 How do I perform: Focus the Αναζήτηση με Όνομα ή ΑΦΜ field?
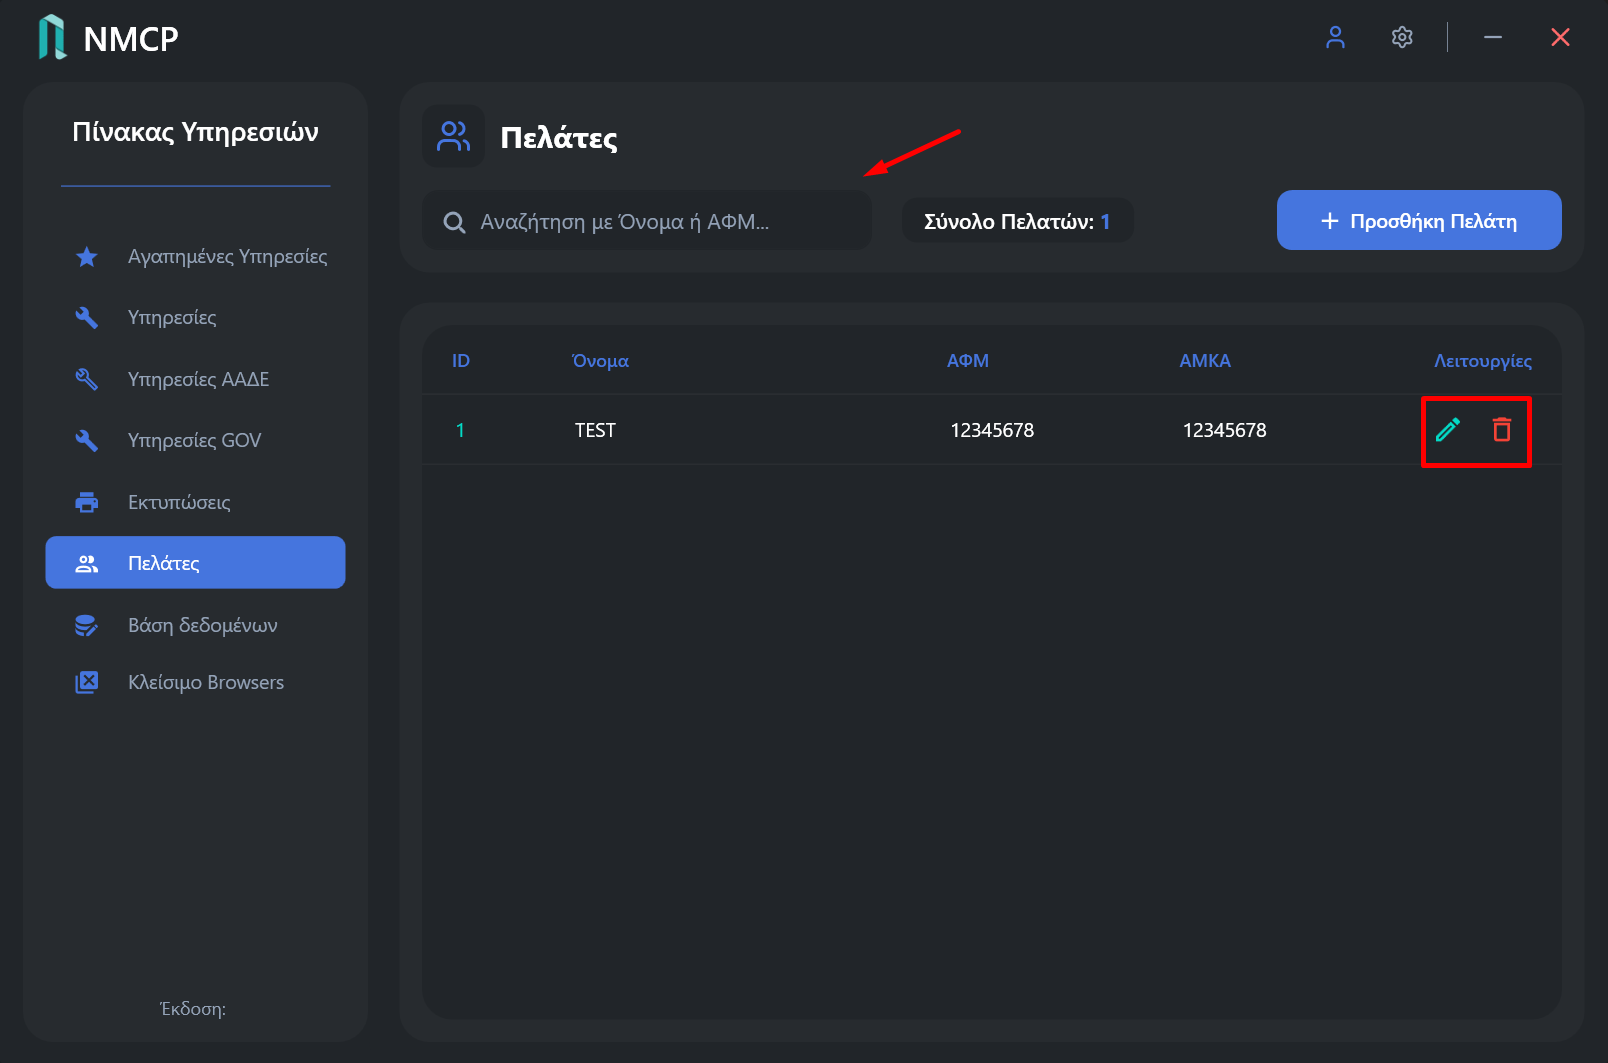coord(647,221)
